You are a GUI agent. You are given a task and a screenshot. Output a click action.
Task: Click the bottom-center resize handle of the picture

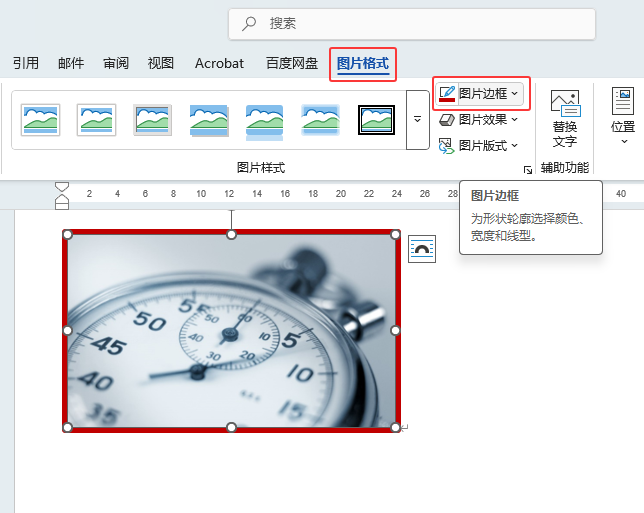click(x=231, y=428)
